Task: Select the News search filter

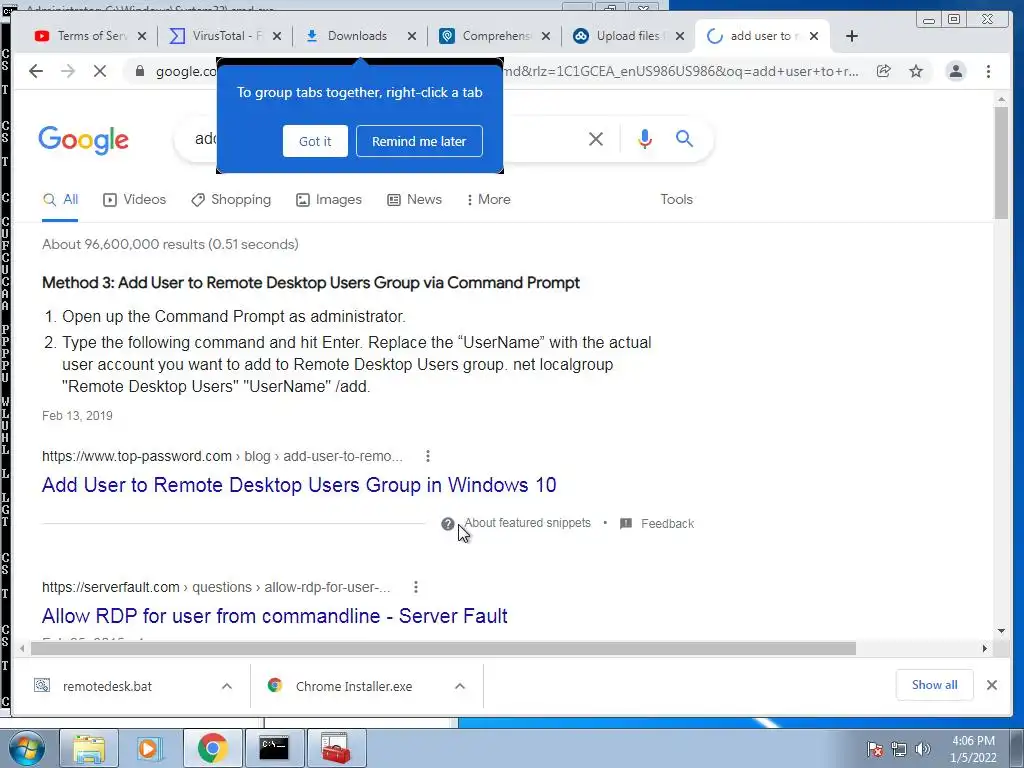Action: [414, 199]
